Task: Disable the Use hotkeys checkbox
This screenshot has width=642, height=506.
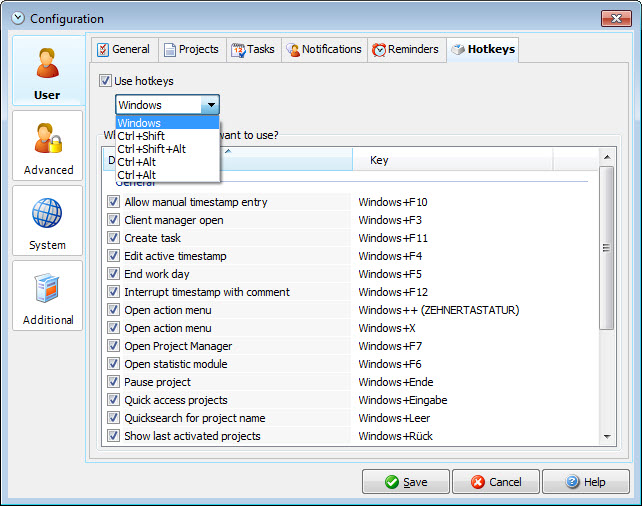Action: point(106,80)
